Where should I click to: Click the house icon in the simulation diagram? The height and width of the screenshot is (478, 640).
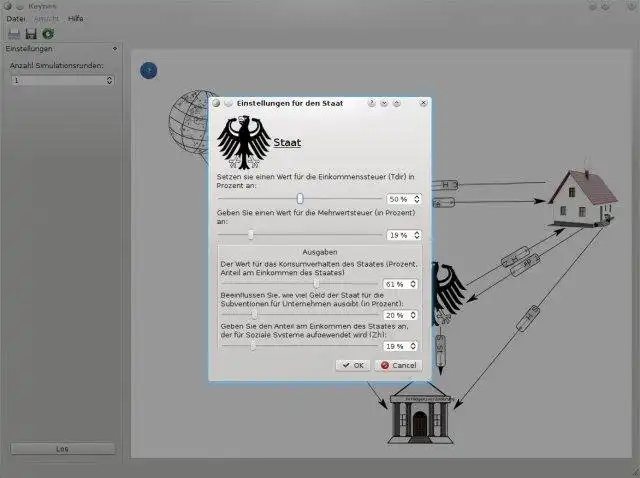pos(582,198)
